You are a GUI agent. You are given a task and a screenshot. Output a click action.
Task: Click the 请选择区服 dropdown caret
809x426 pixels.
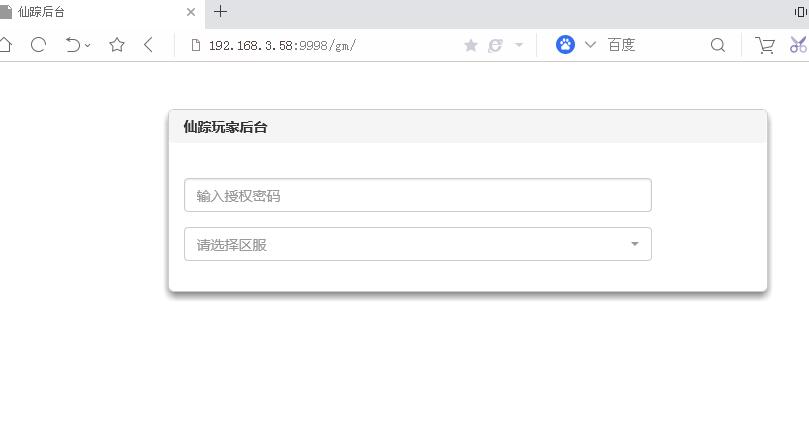pos(635,244)
